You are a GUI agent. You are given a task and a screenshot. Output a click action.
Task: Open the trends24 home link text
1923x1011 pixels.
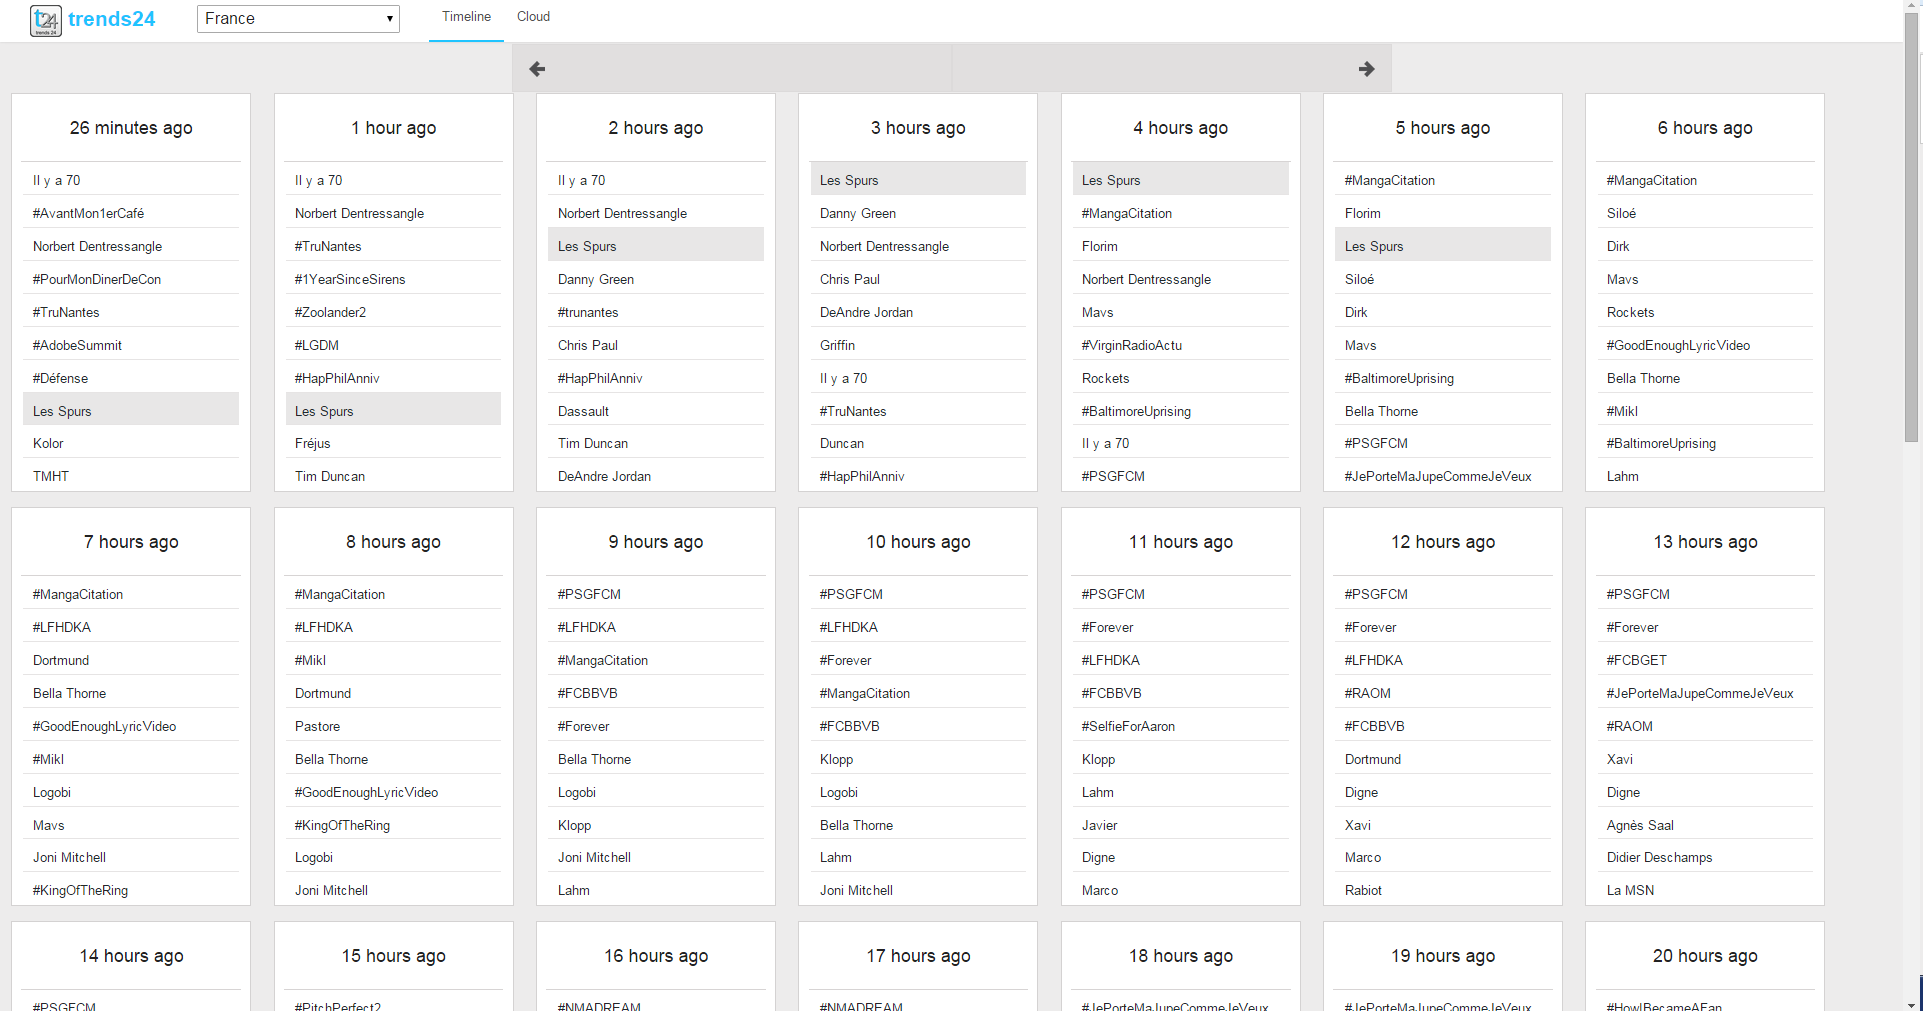click(x=112, y=19)
